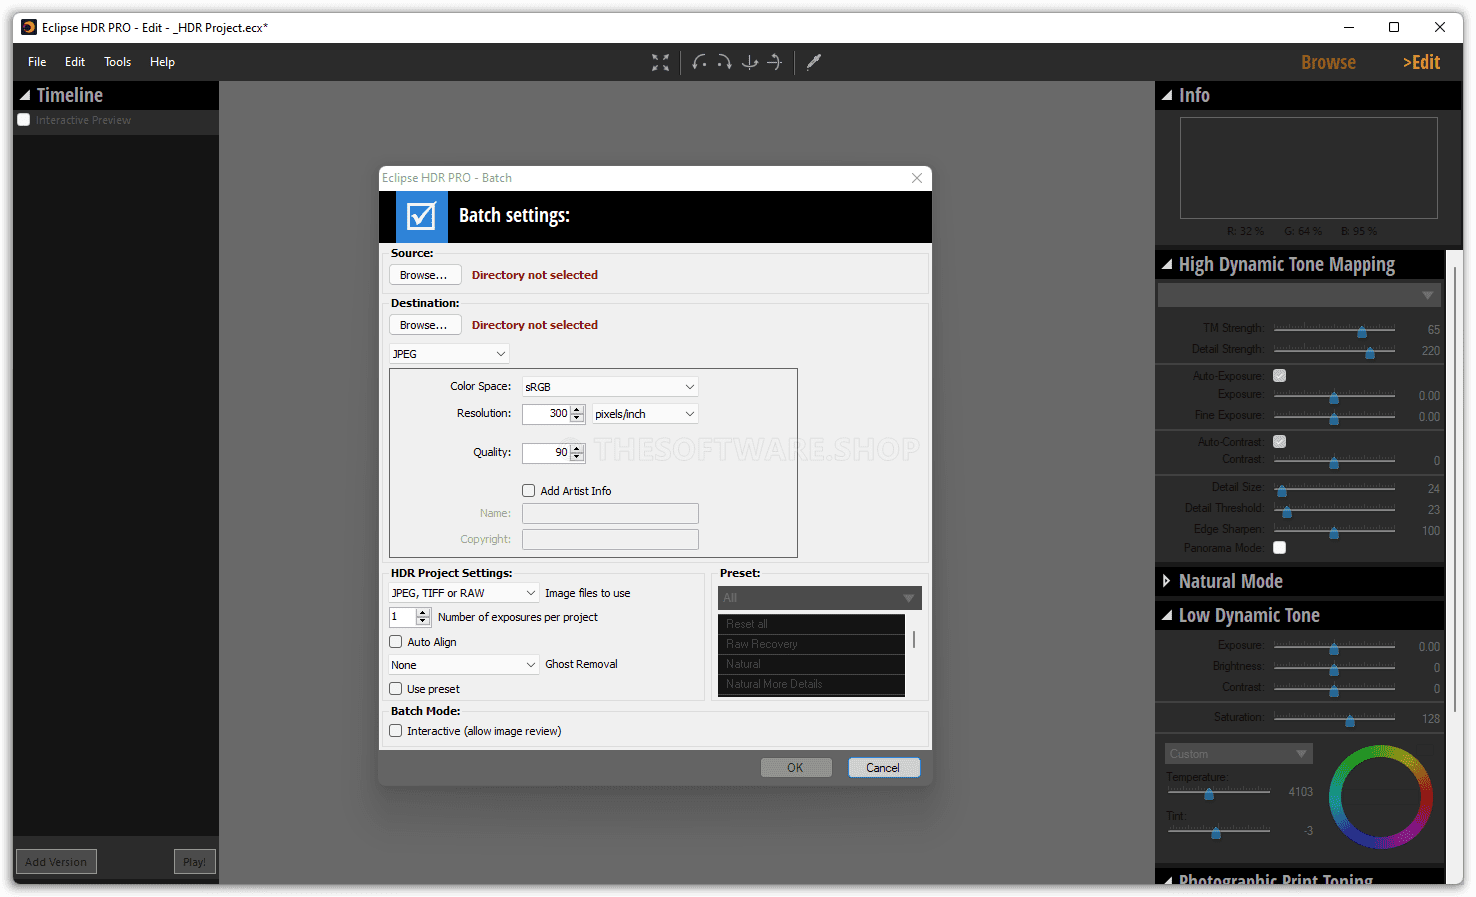Select the eyedropper tool in toolbar
1476x897 pixels.
pos(814,62)
